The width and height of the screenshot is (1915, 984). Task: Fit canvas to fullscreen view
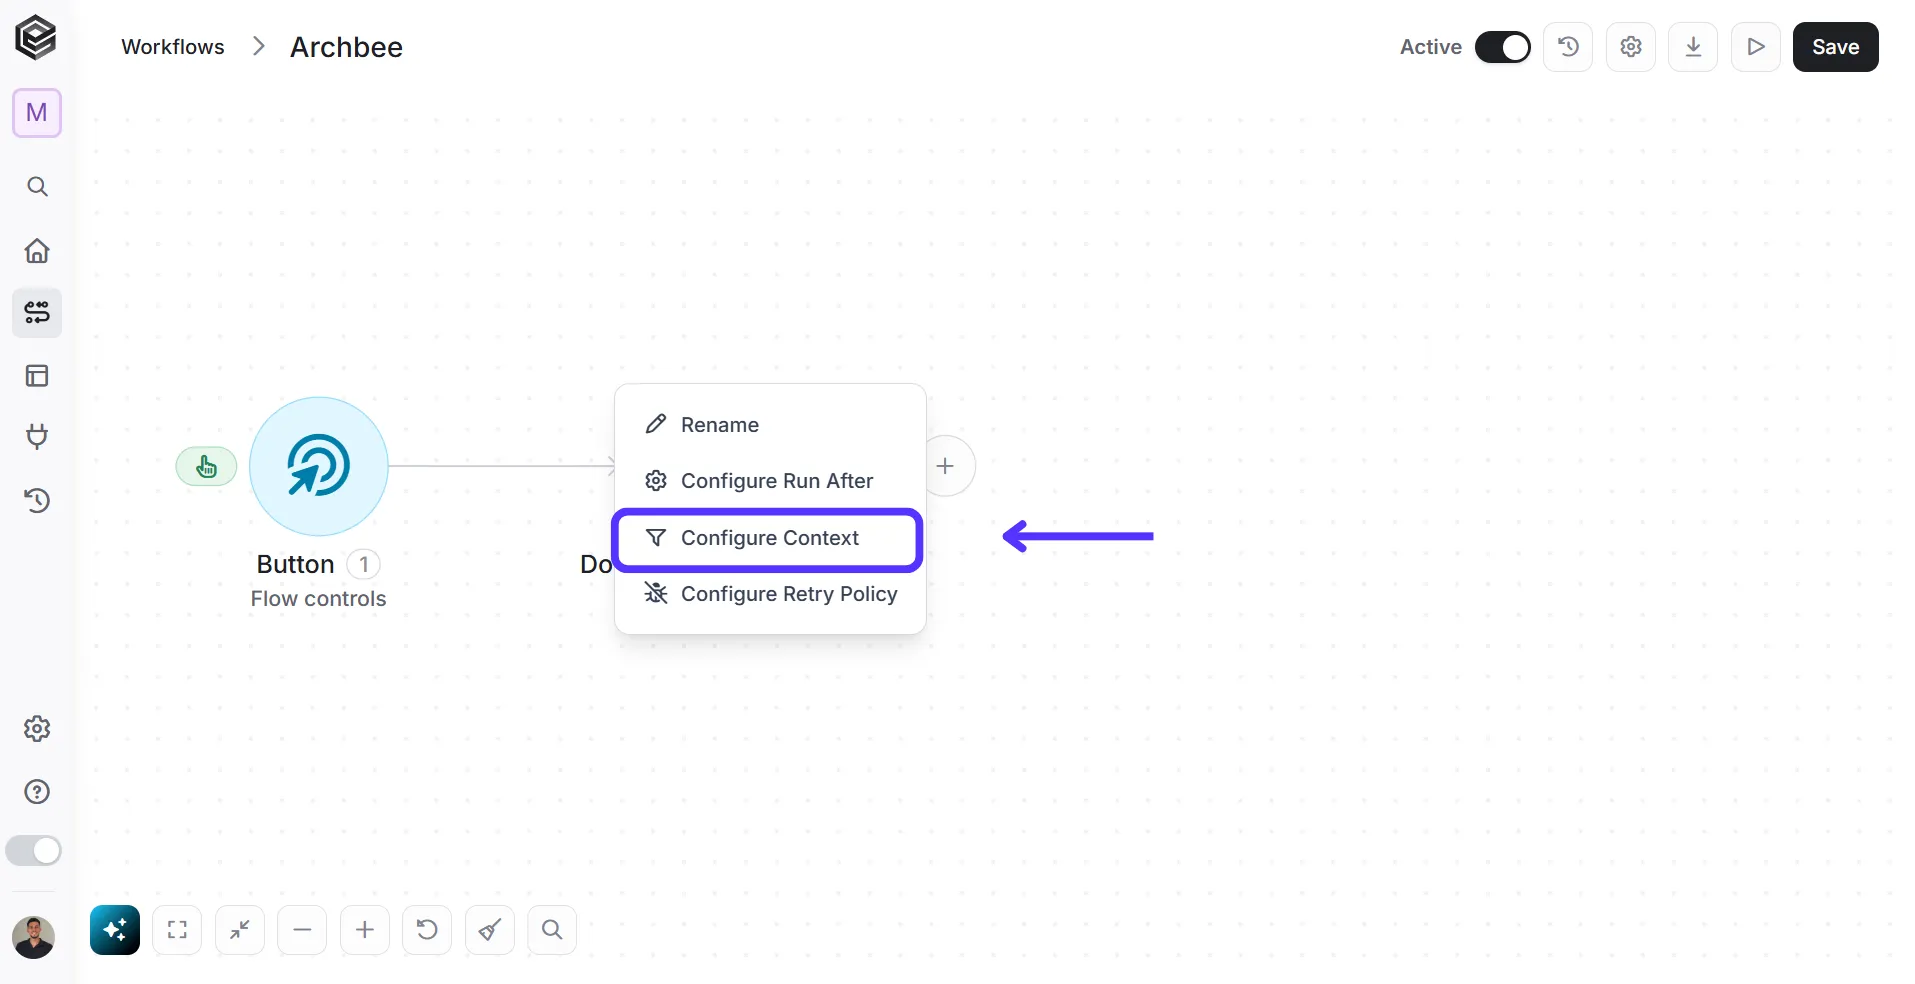[177, 930]
